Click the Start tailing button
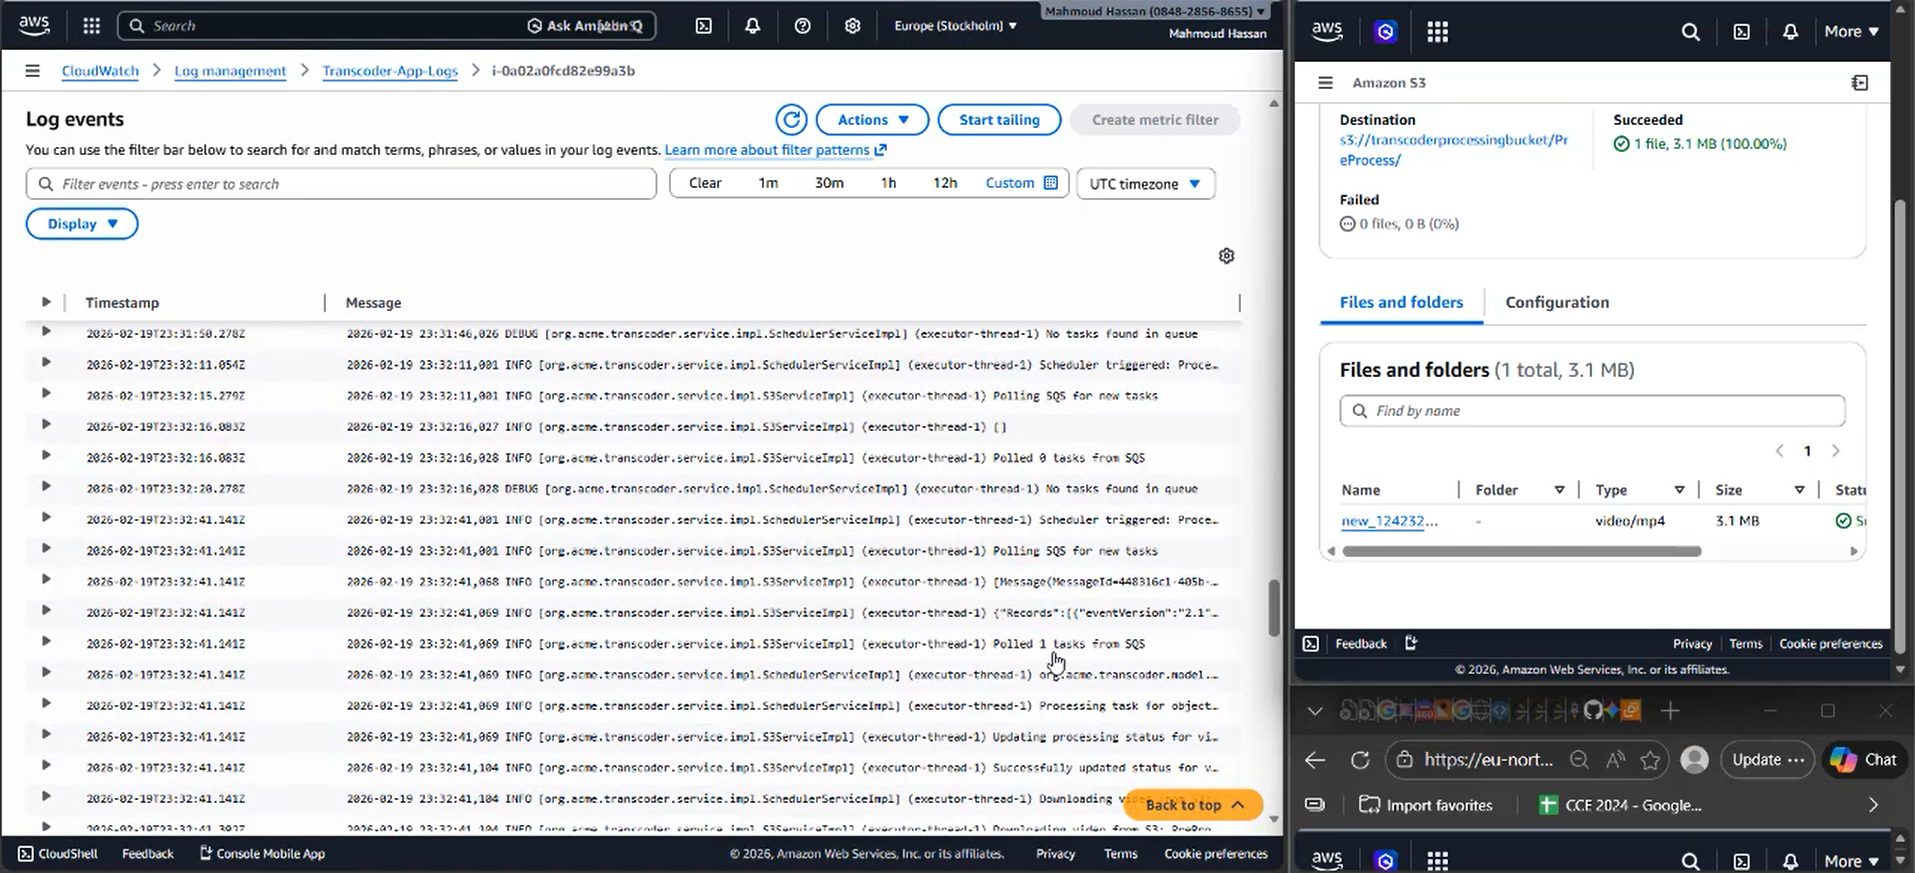The height and width of the screenshot is (873, 1915). tap(999, 120)
